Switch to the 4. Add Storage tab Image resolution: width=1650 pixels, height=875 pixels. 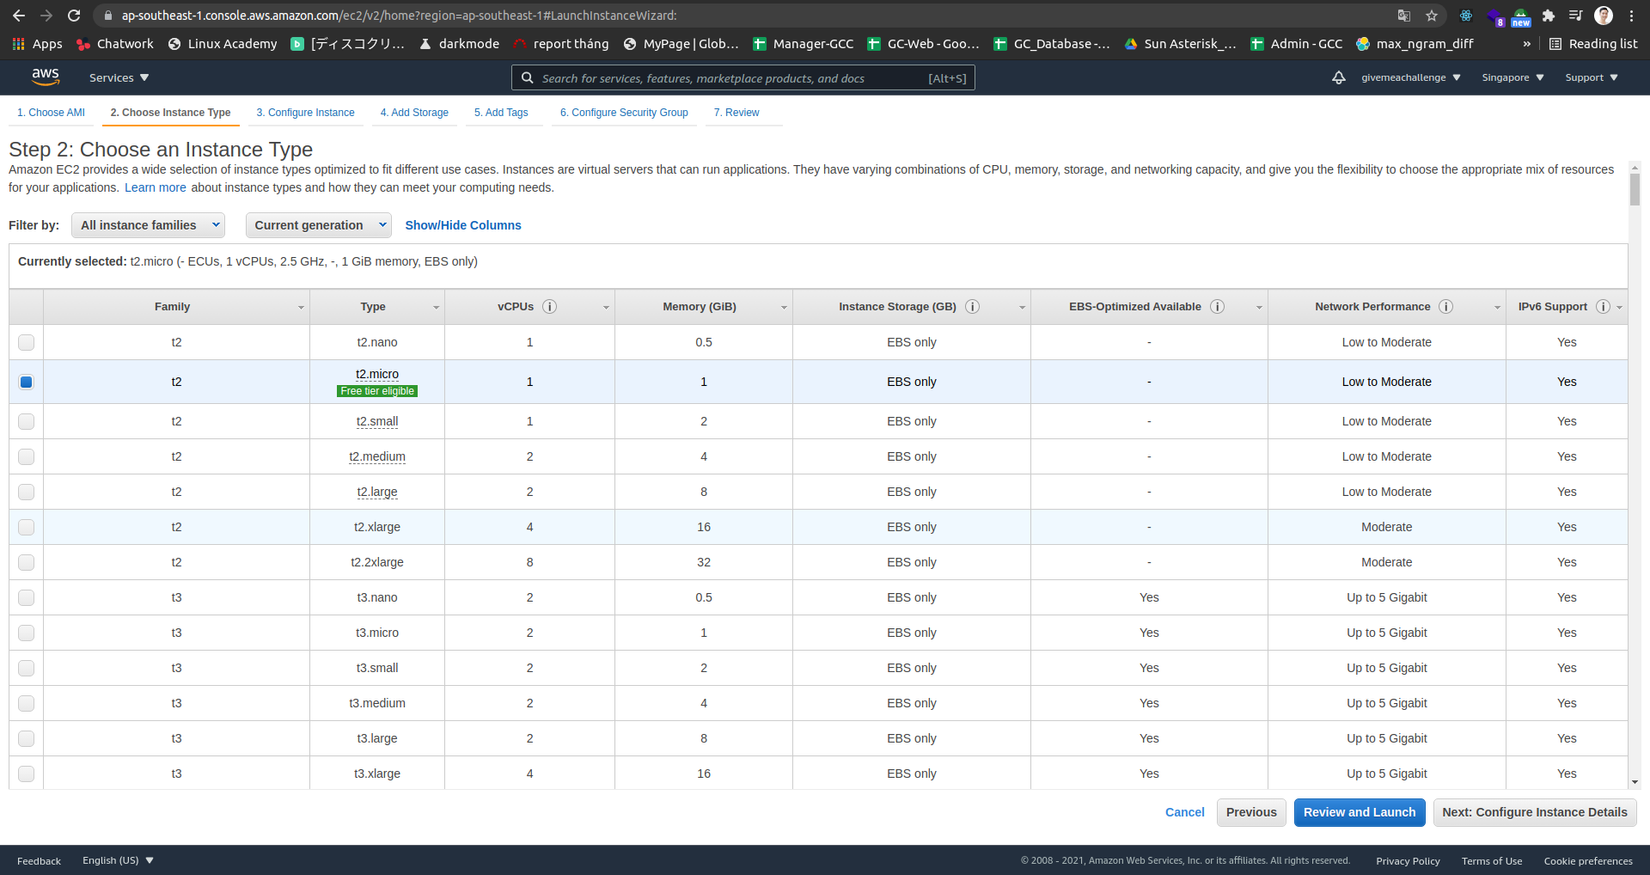coord(414,113)
